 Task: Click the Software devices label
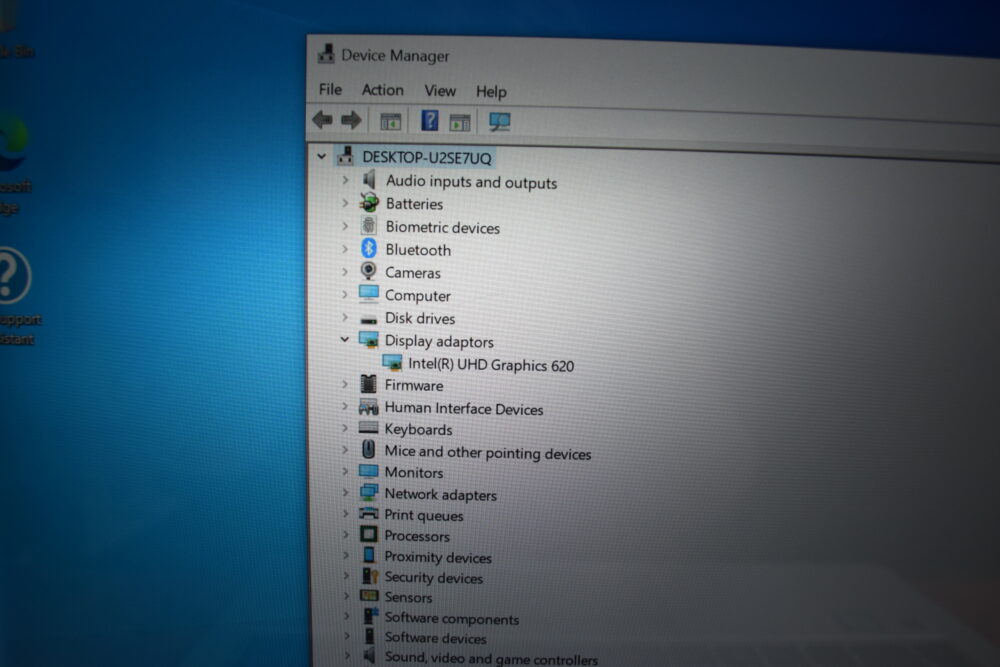[x=436, y=638]
